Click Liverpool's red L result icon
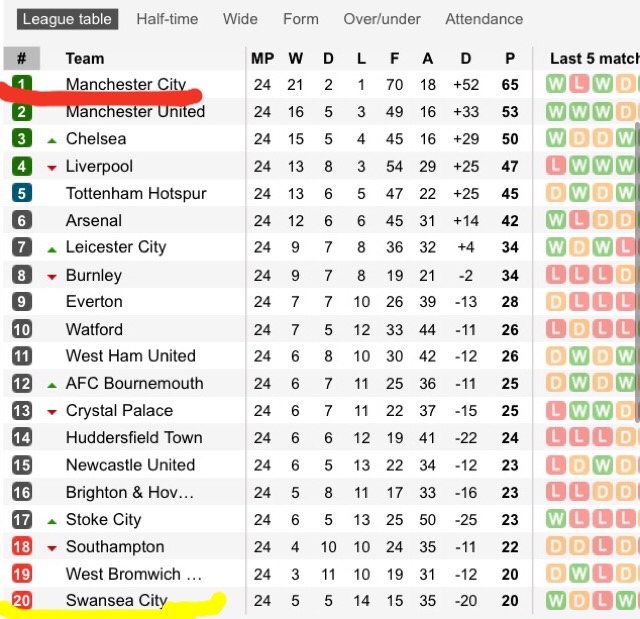 (x=556, y=166)
